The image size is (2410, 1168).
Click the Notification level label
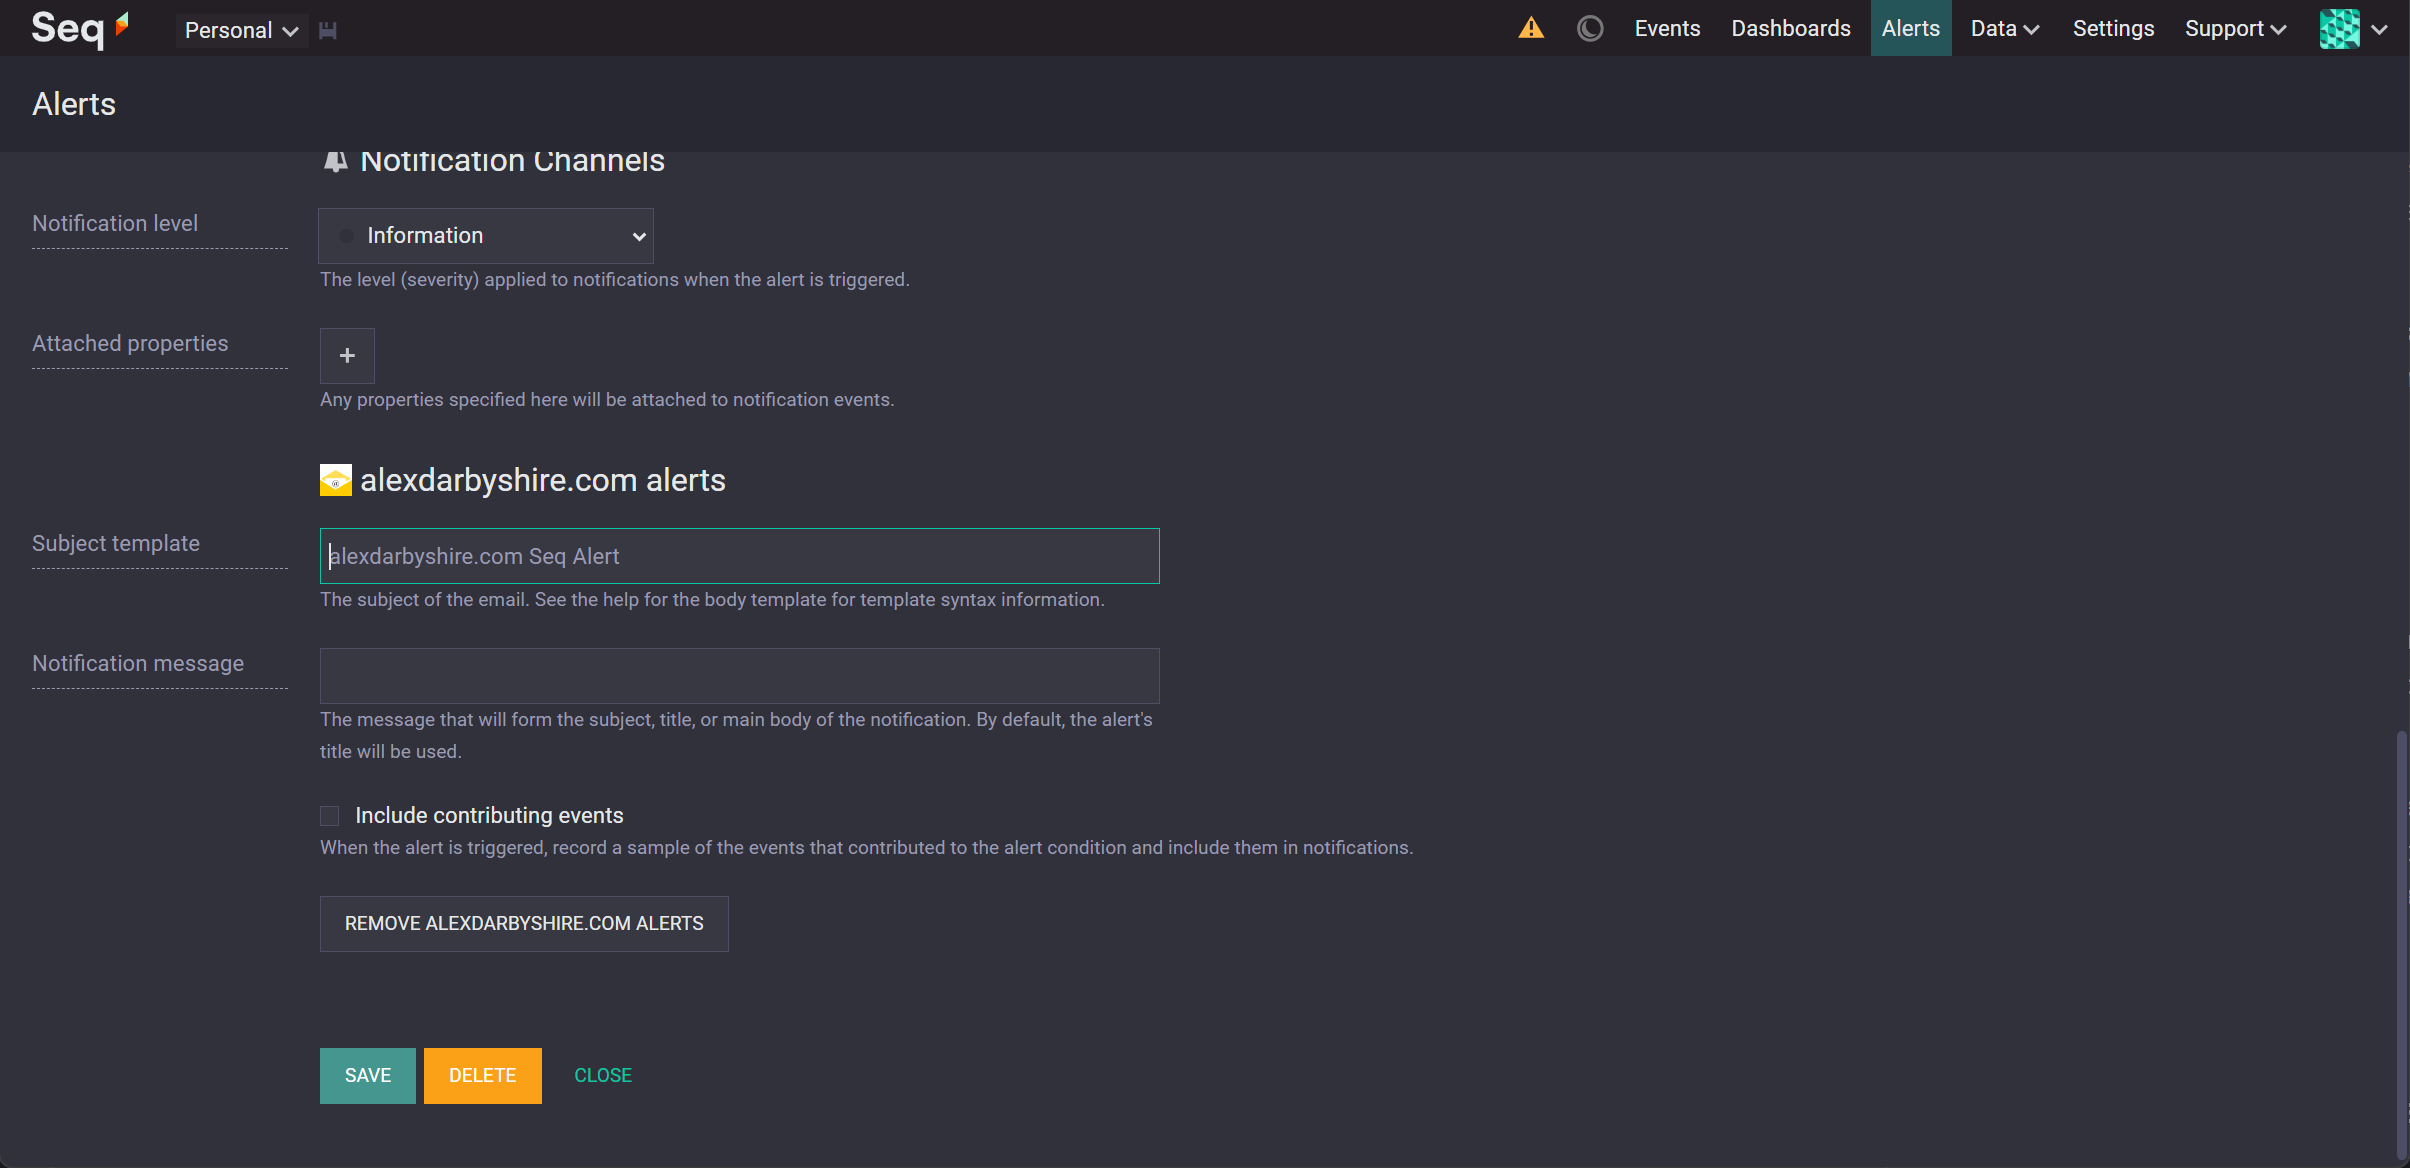pos(115,223)
